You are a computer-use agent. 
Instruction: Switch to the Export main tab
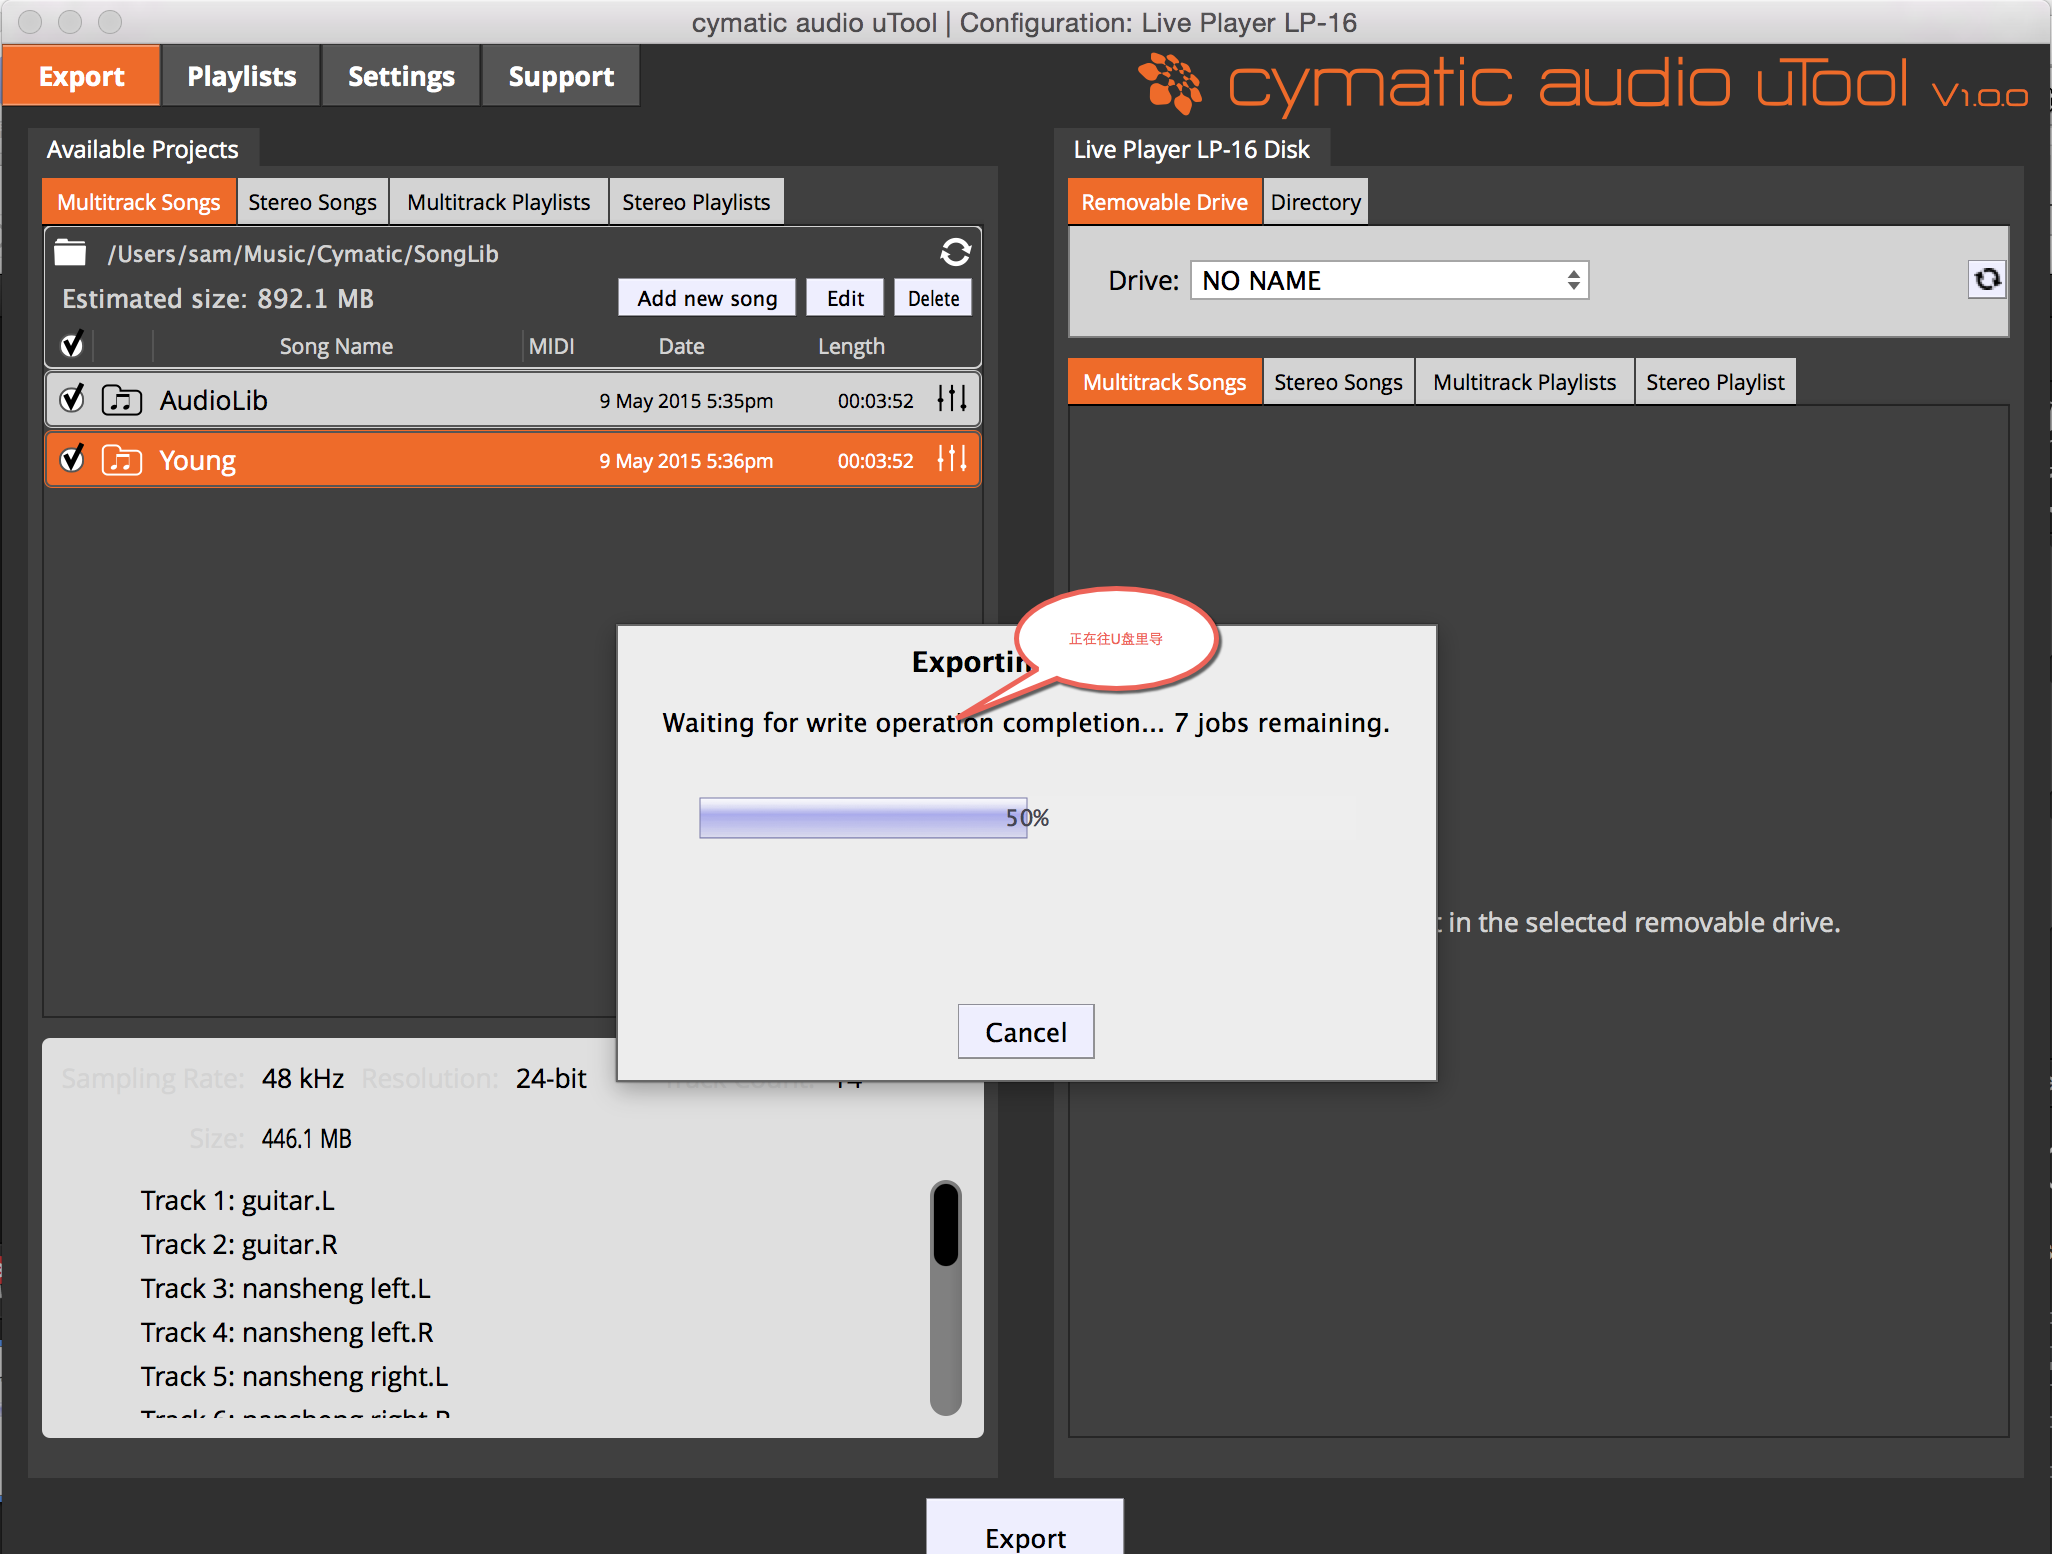click(81, 76)
